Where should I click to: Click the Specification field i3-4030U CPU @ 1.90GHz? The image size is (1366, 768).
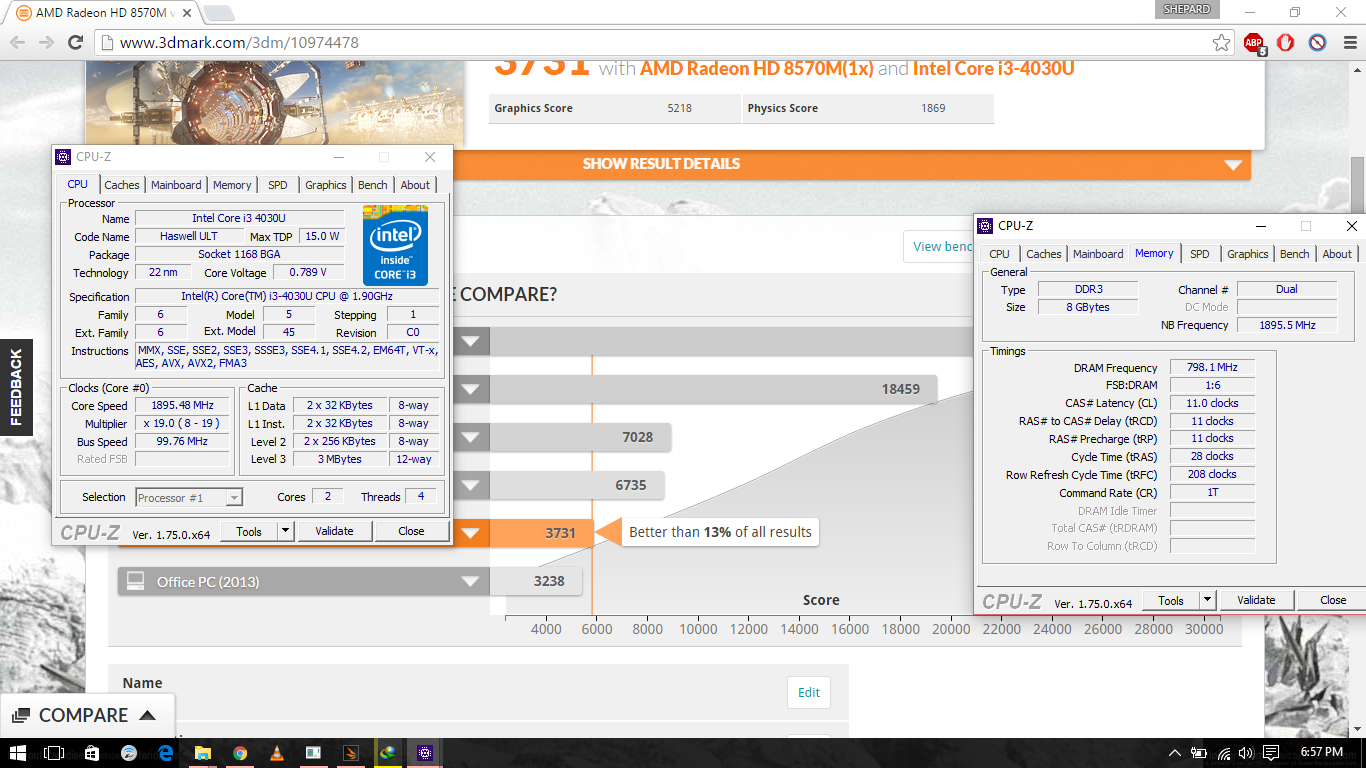(x=287, y=297)
